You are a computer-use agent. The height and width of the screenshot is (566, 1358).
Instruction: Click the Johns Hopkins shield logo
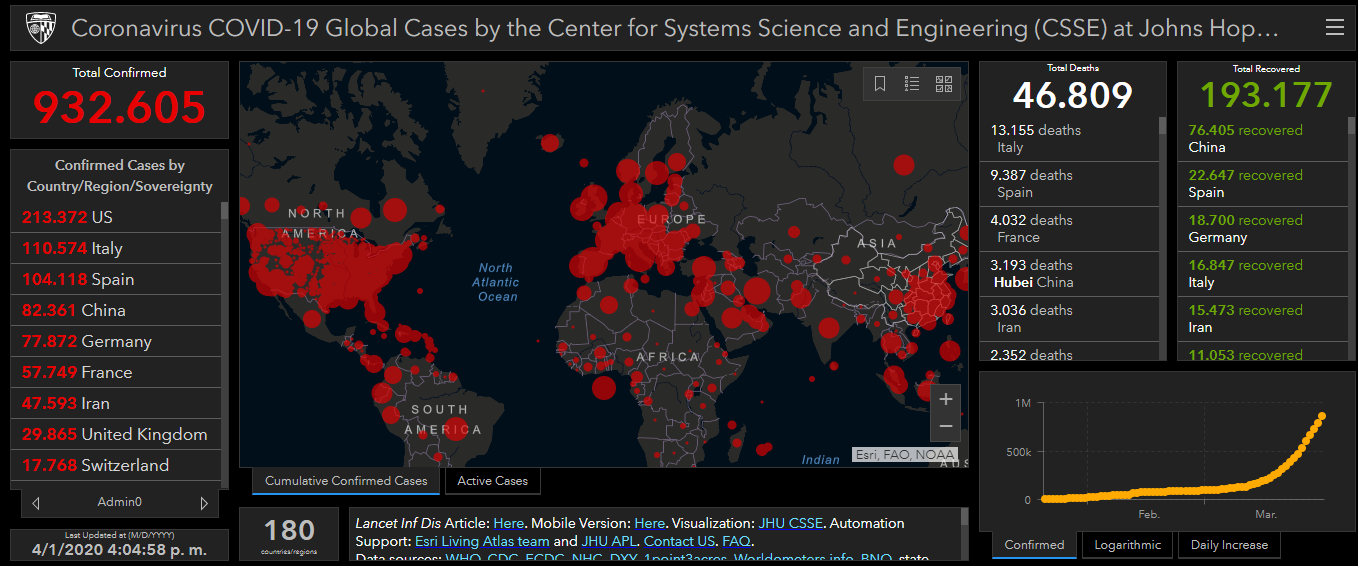pyautogui.click(x=39, y=28)
